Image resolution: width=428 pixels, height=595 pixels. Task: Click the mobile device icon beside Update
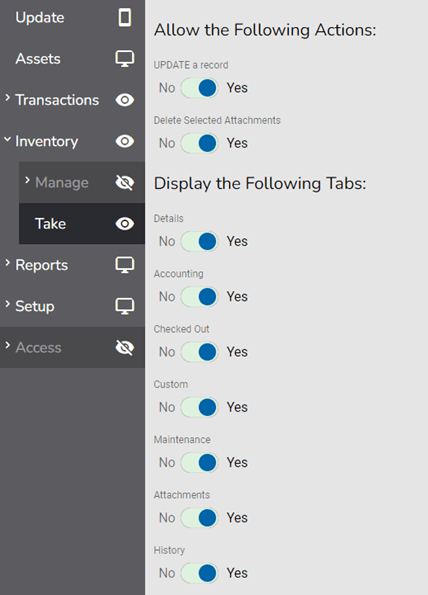tap(125, 17)
